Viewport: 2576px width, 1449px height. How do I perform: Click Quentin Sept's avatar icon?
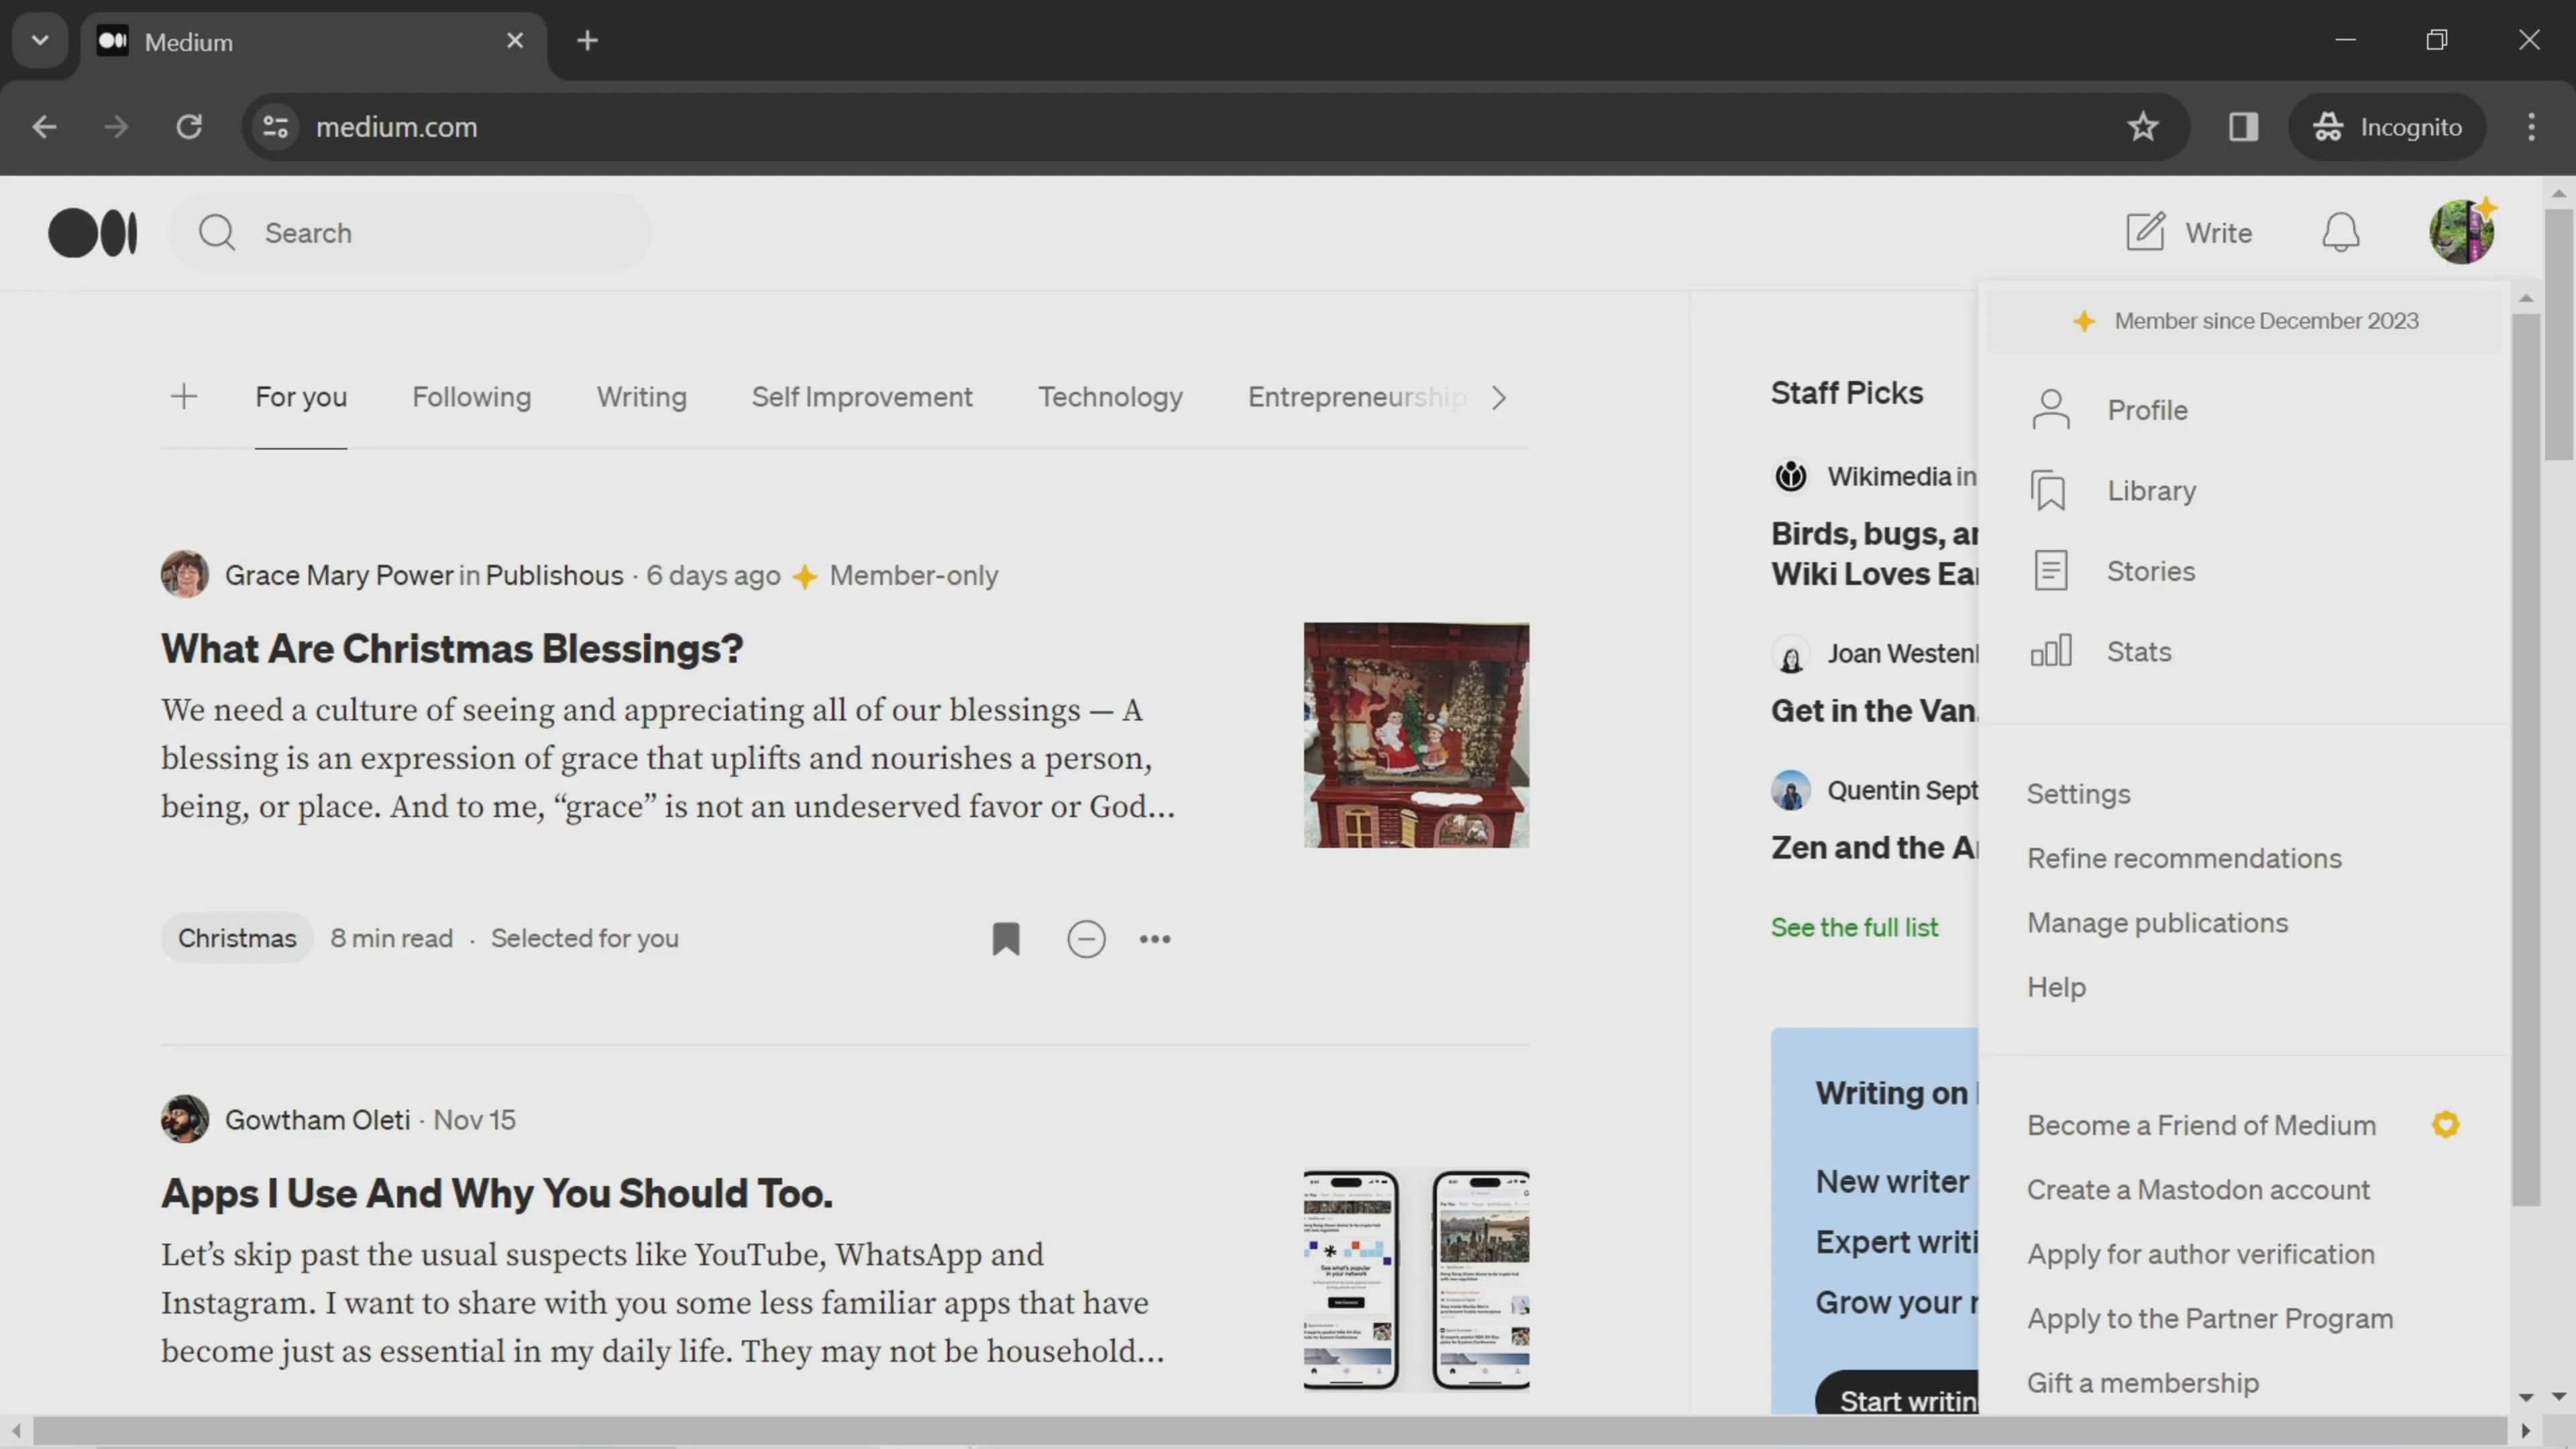1791,790
